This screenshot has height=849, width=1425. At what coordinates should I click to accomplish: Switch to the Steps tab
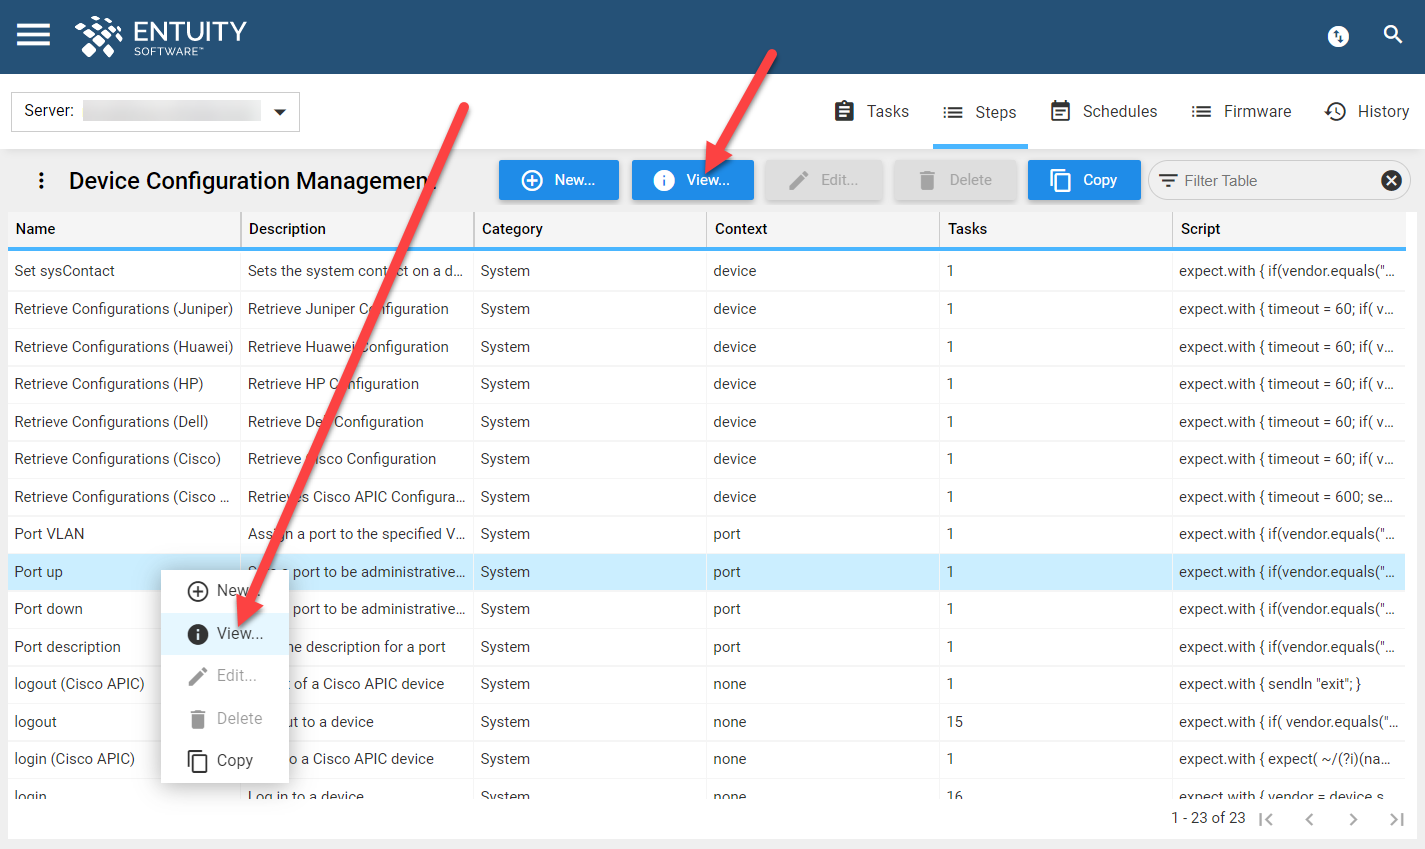(980, 111)
